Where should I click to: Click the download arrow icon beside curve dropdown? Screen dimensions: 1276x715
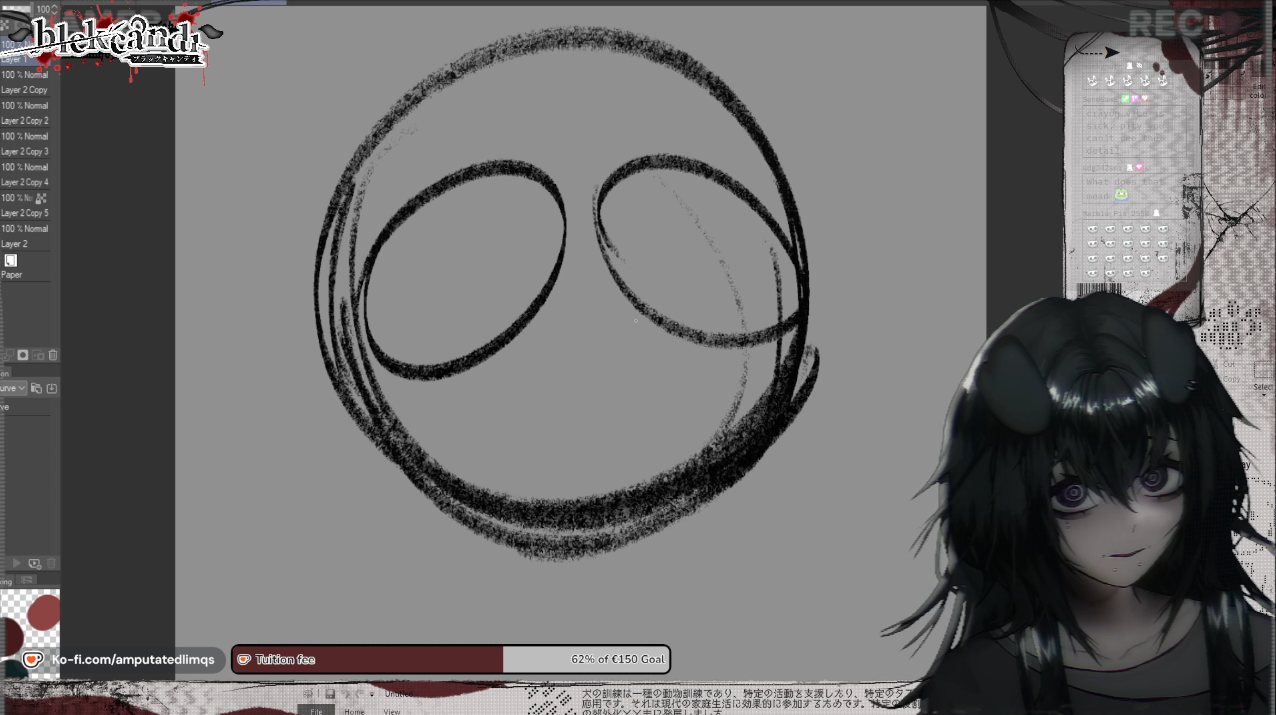pos(52,388)
